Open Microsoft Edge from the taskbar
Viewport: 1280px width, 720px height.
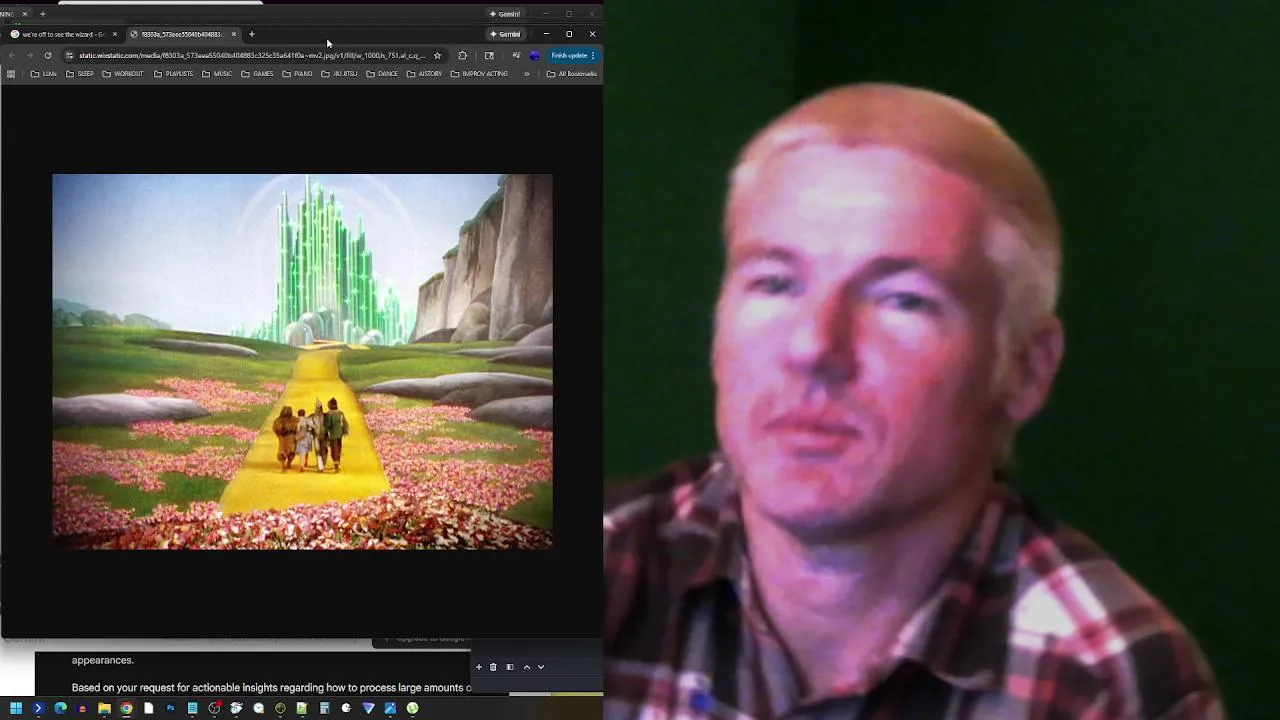pyautogui.click(x=60, y=708)
